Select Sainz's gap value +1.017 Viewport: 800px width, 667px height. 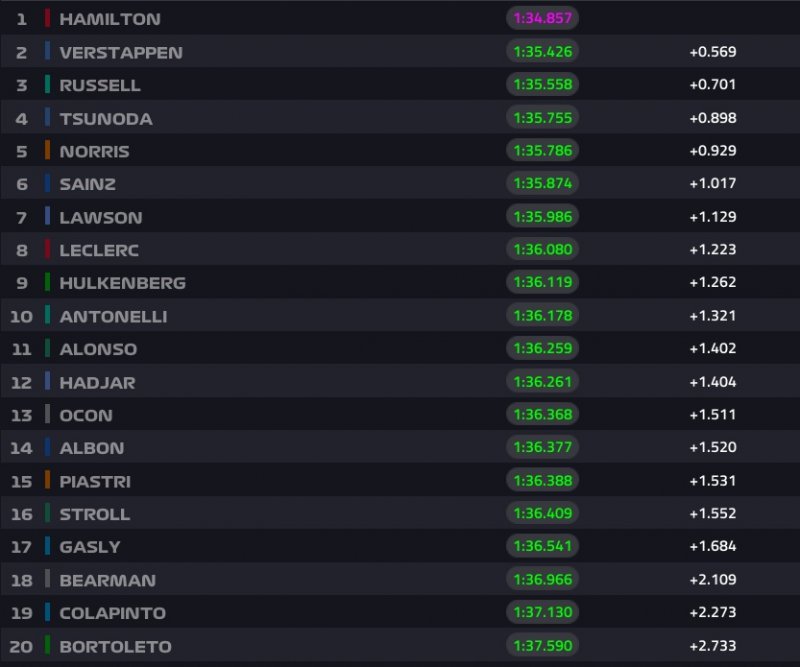pos(712,184)
